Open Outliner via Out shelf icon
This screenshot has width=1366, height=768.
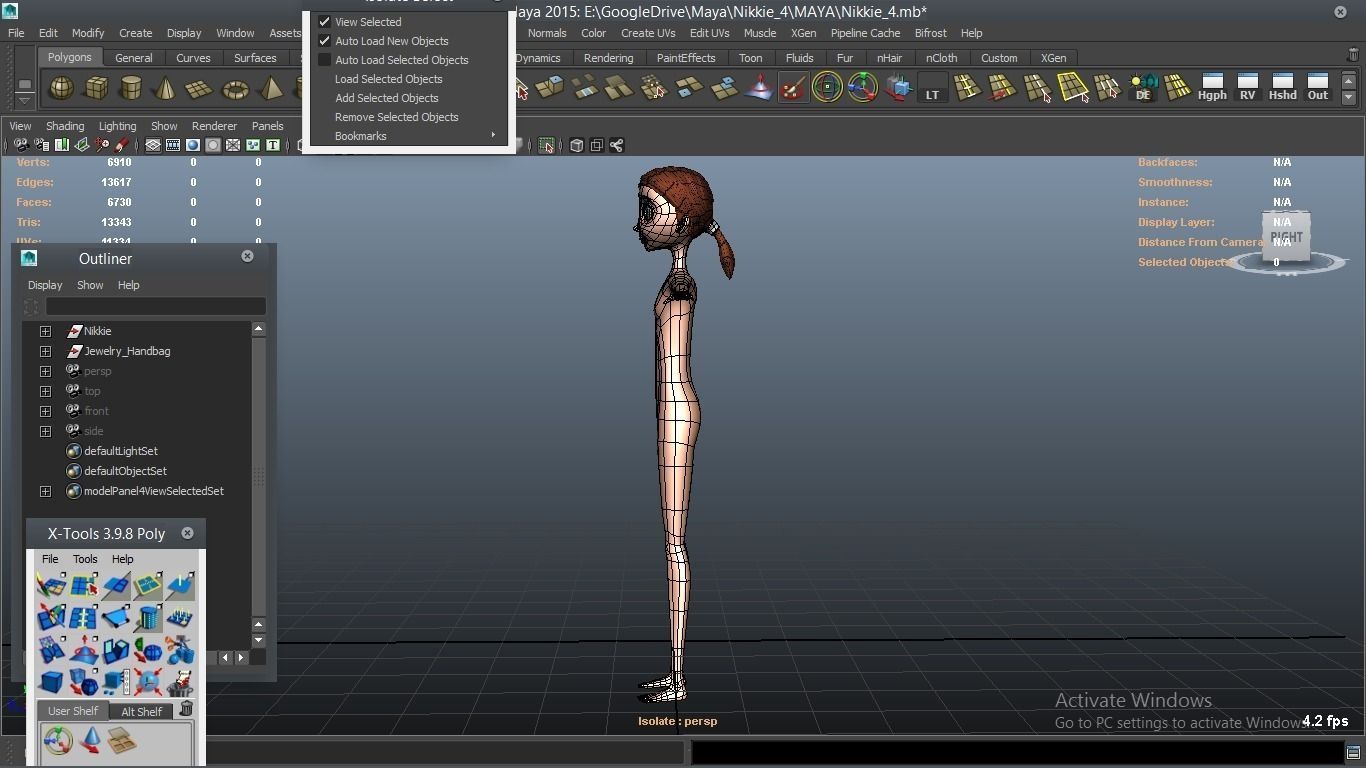(1318, 88)
